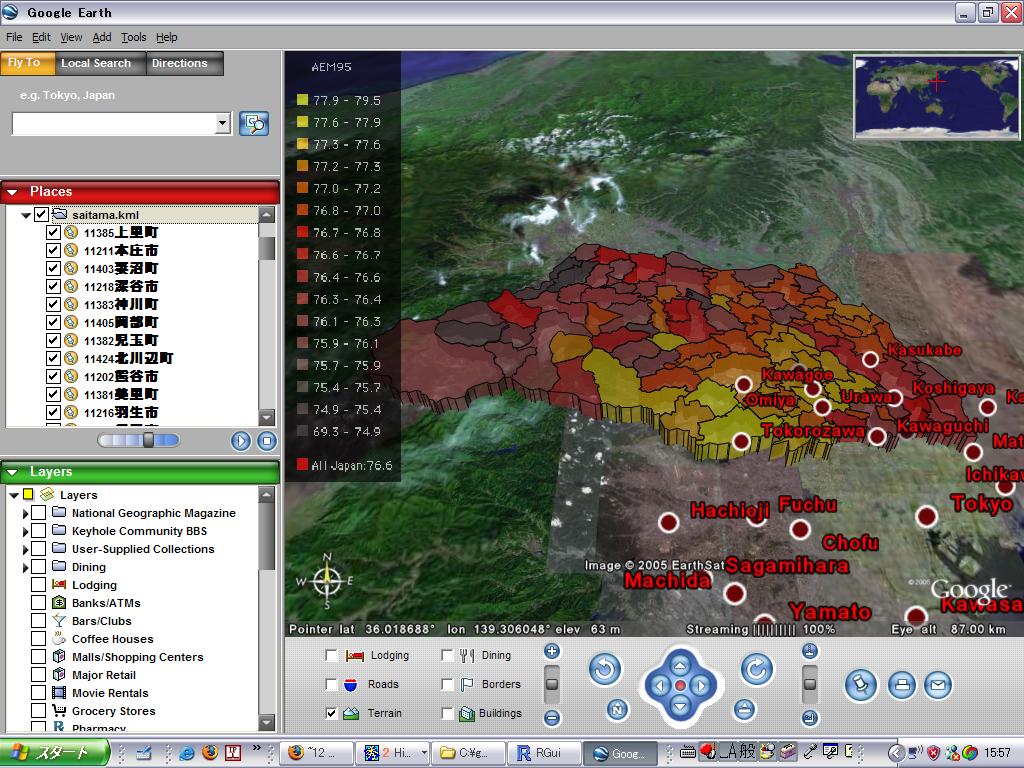Reset view to north
The image size is (1024, 768).
pyautogui.click(x=616, y=710)
